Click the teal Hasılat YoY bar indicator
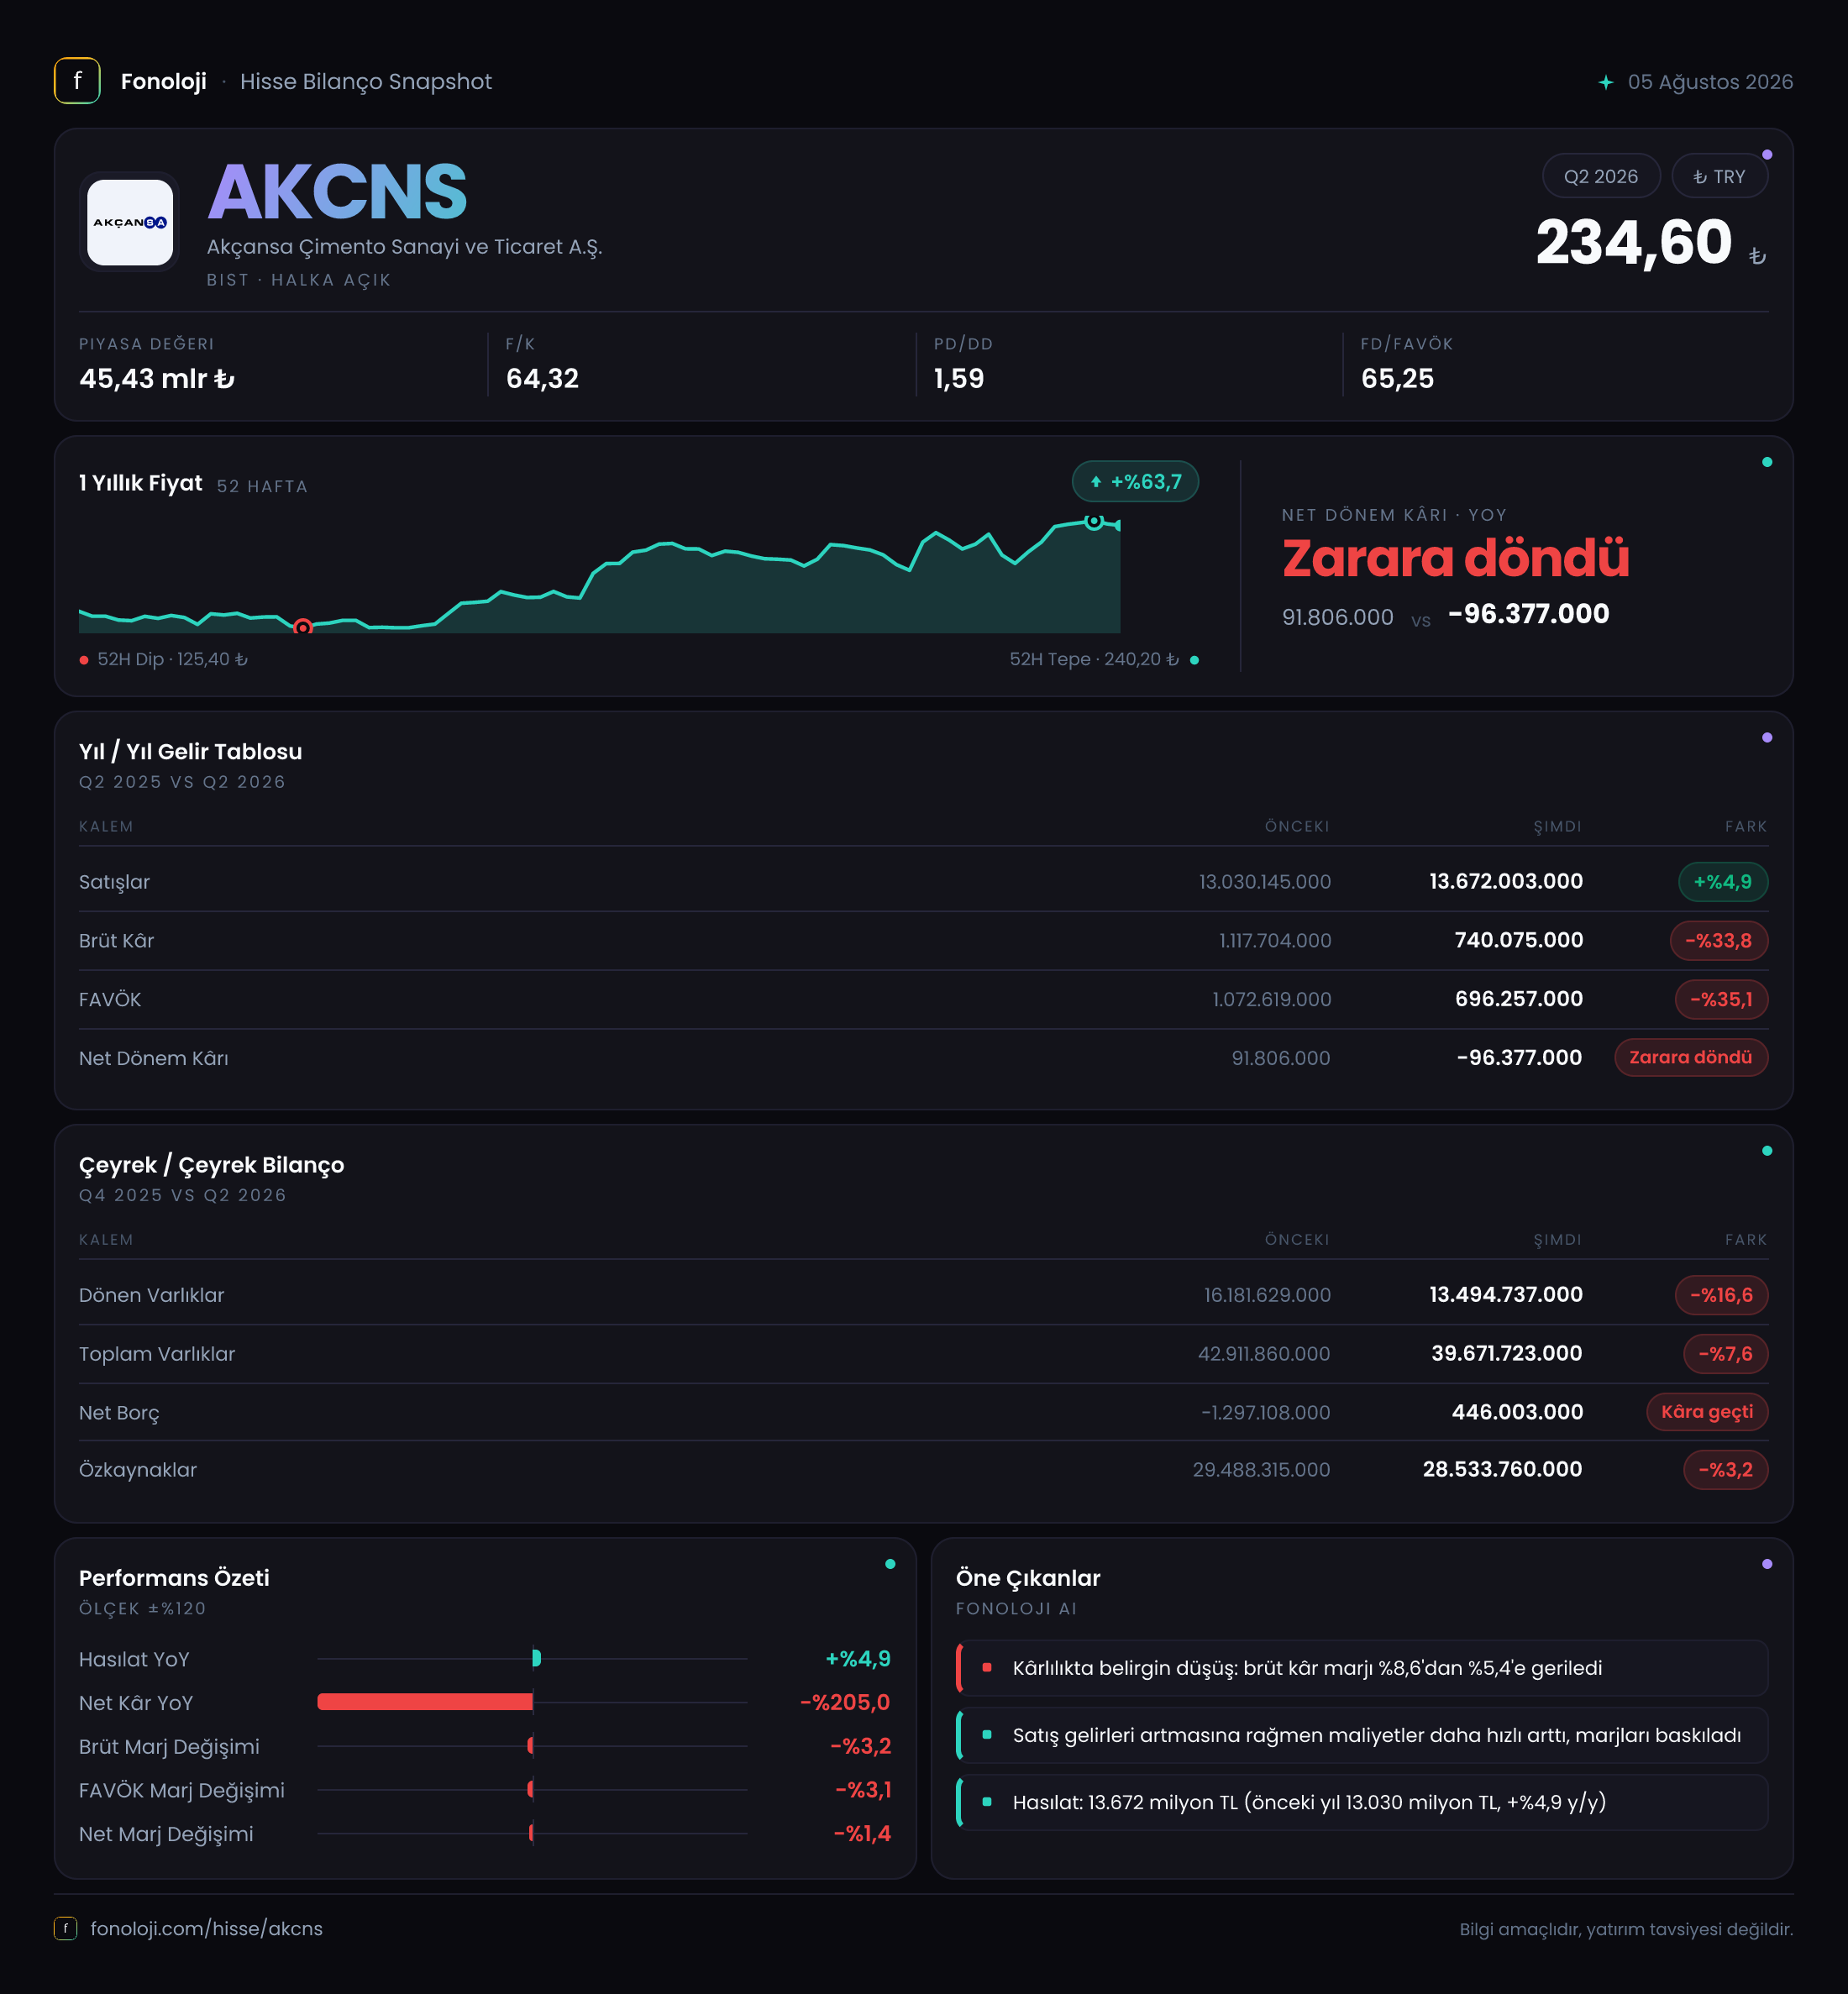 (x=537, y=1658)
